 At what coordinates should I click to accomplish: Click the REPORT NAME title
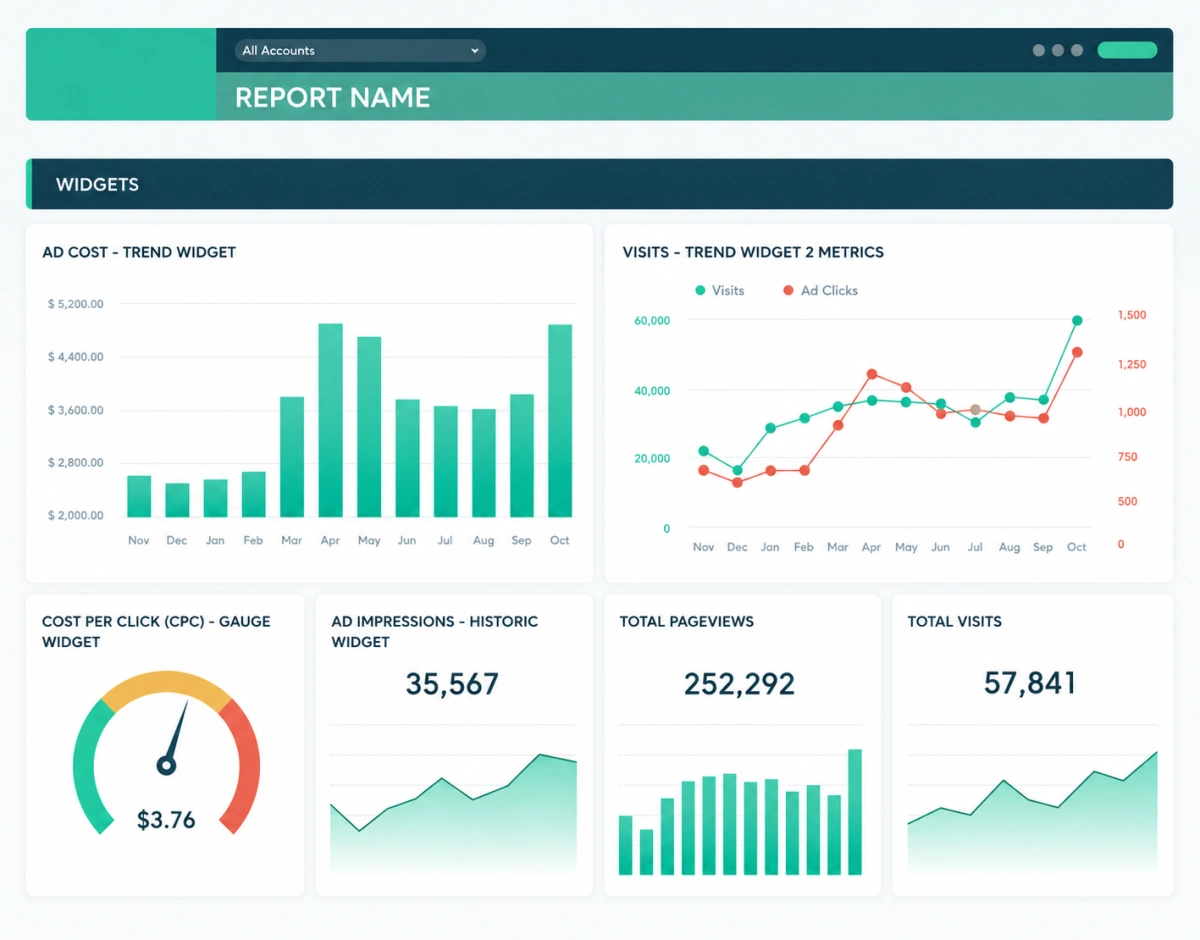click(x=332, y=97)
